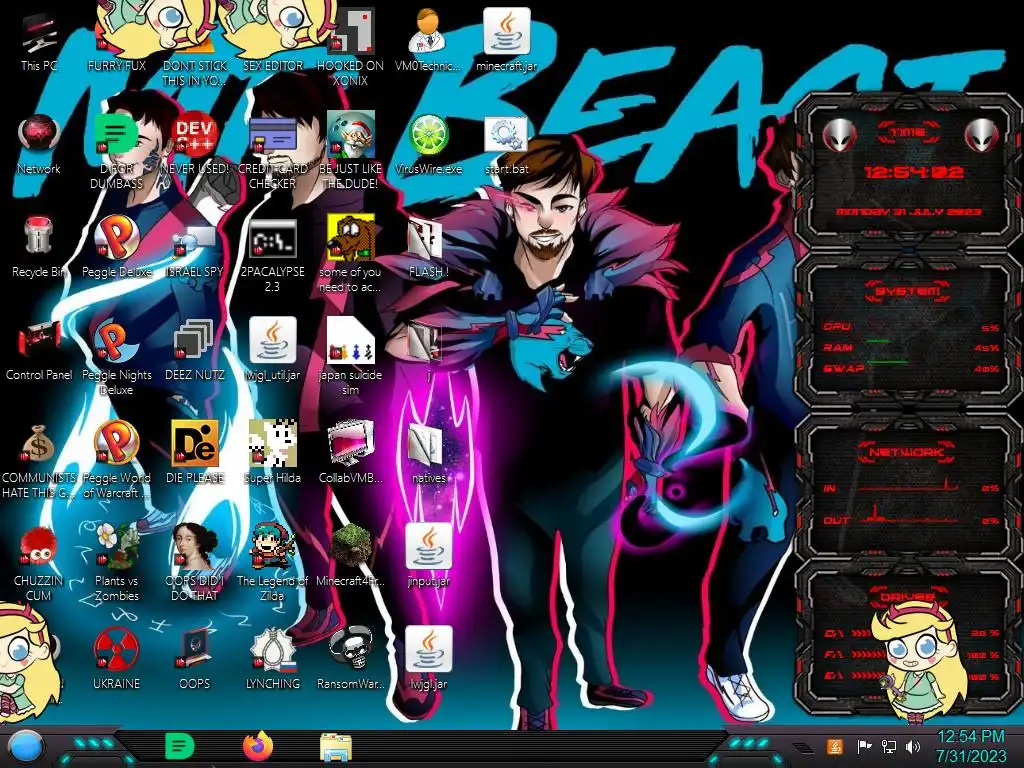1024x768 pixels.
Task: Select the Peggle Nights Deluxe icon
Action: [116, 357]
